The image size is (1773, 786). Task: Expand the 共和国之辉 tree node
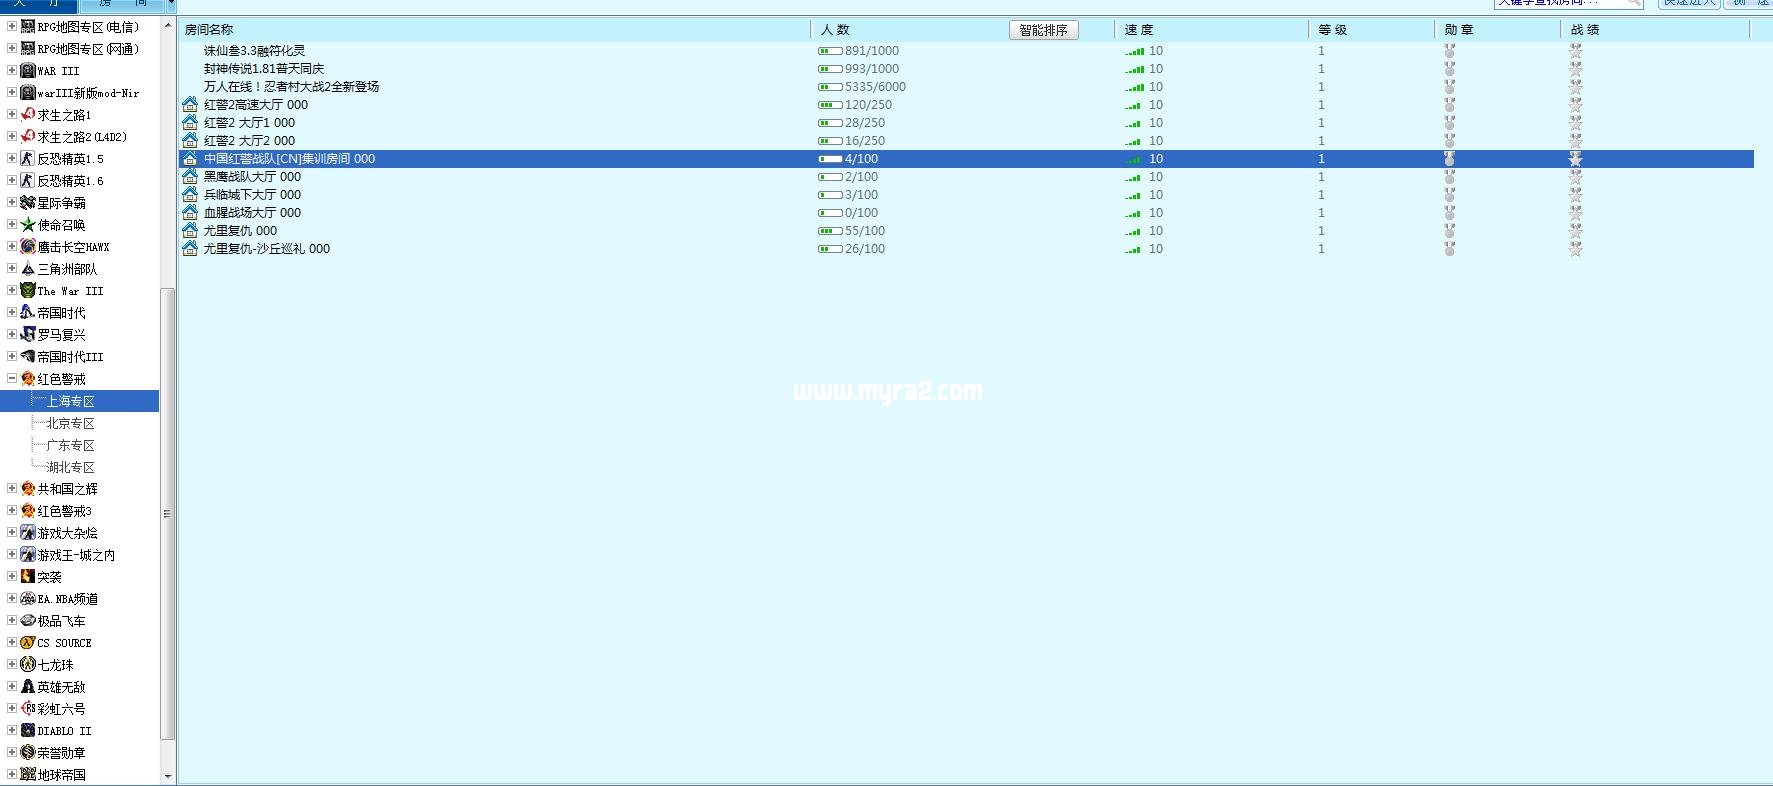12,489
